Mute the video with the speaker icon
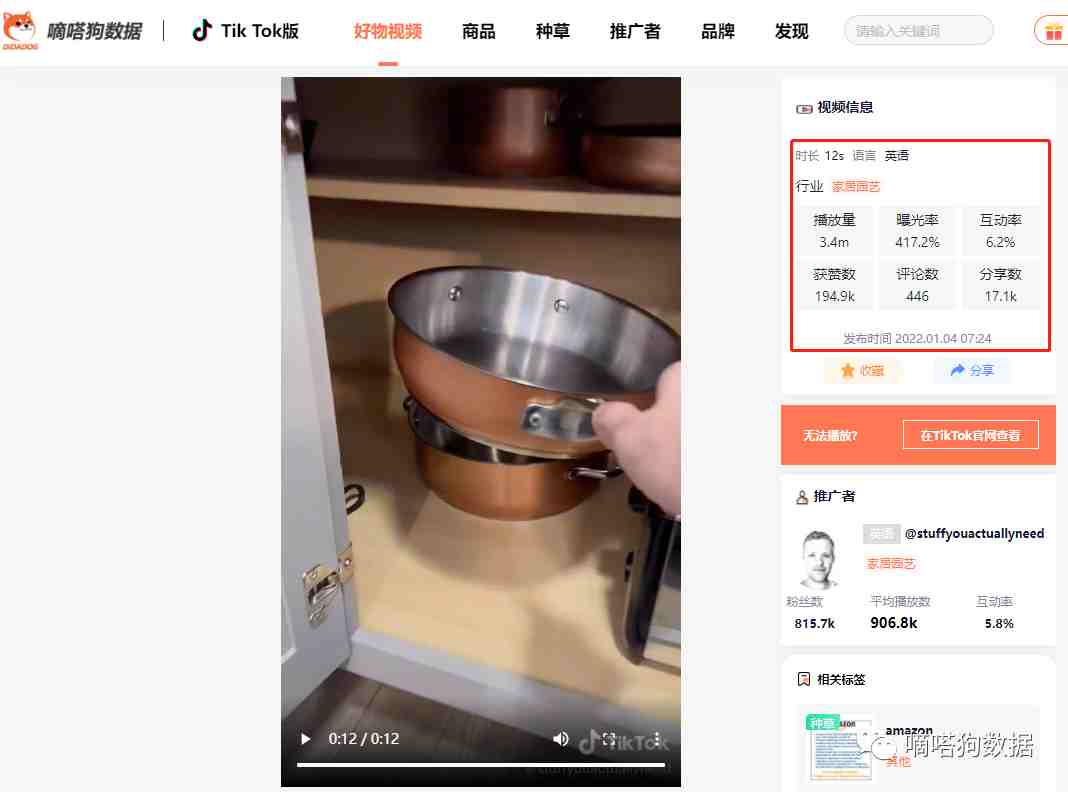Image resolution: width=1068 pixels, height=792 pixels. pyautogui.click(x=561, y=739)
